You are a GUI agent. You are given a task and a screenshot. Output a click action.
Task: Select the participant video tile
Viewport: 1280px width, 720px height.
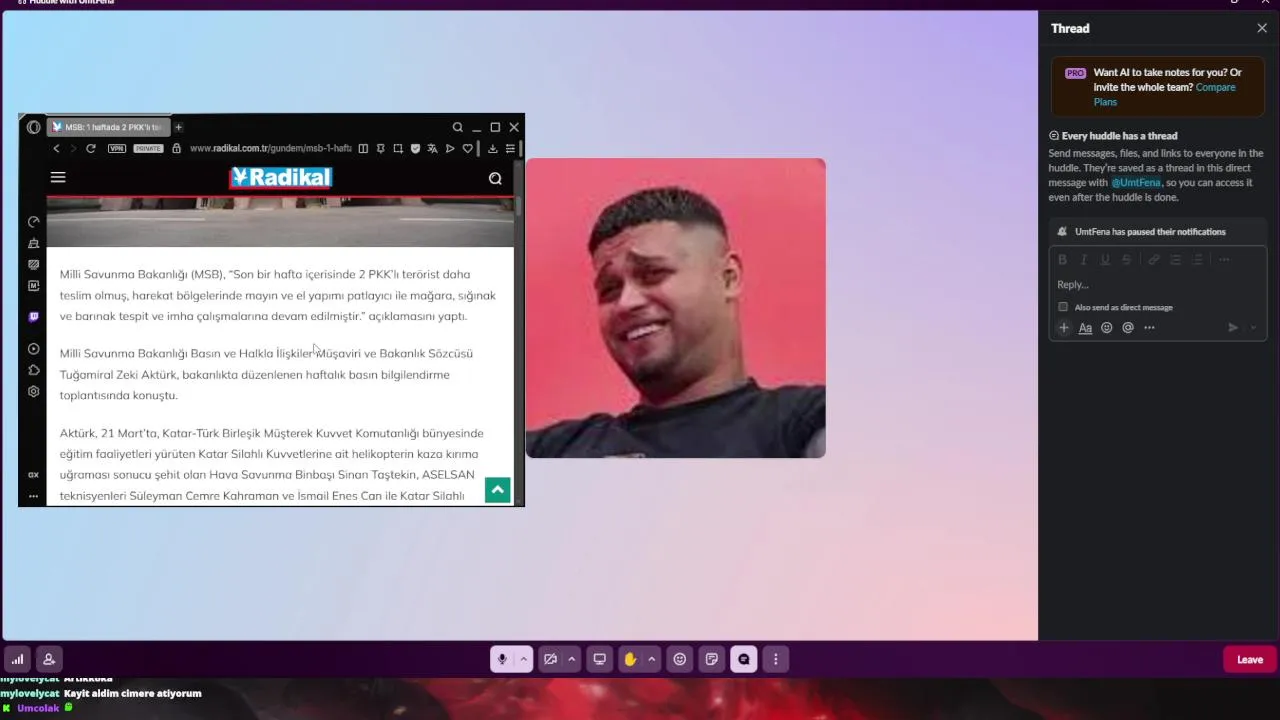pos(676,308)
